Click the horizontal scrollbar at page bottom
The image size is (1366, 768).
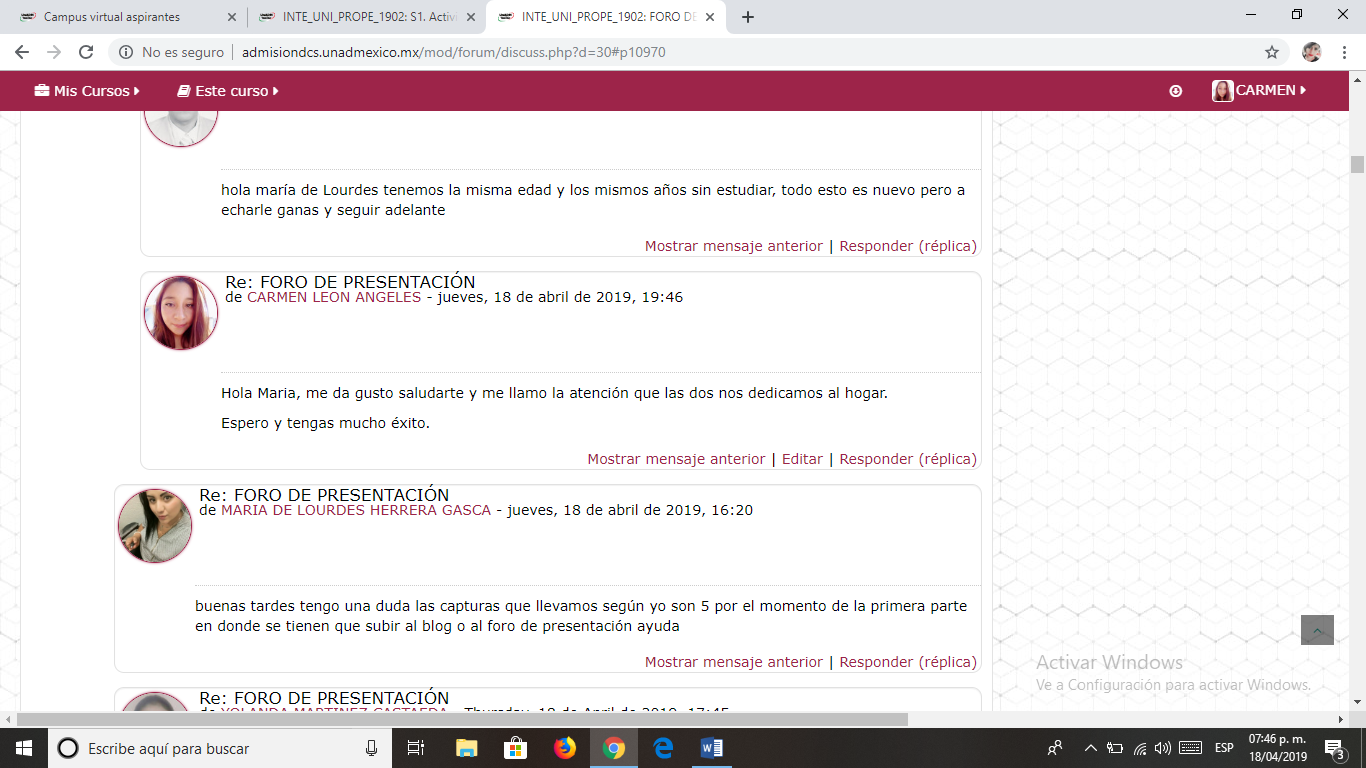(x=460, y=719)
